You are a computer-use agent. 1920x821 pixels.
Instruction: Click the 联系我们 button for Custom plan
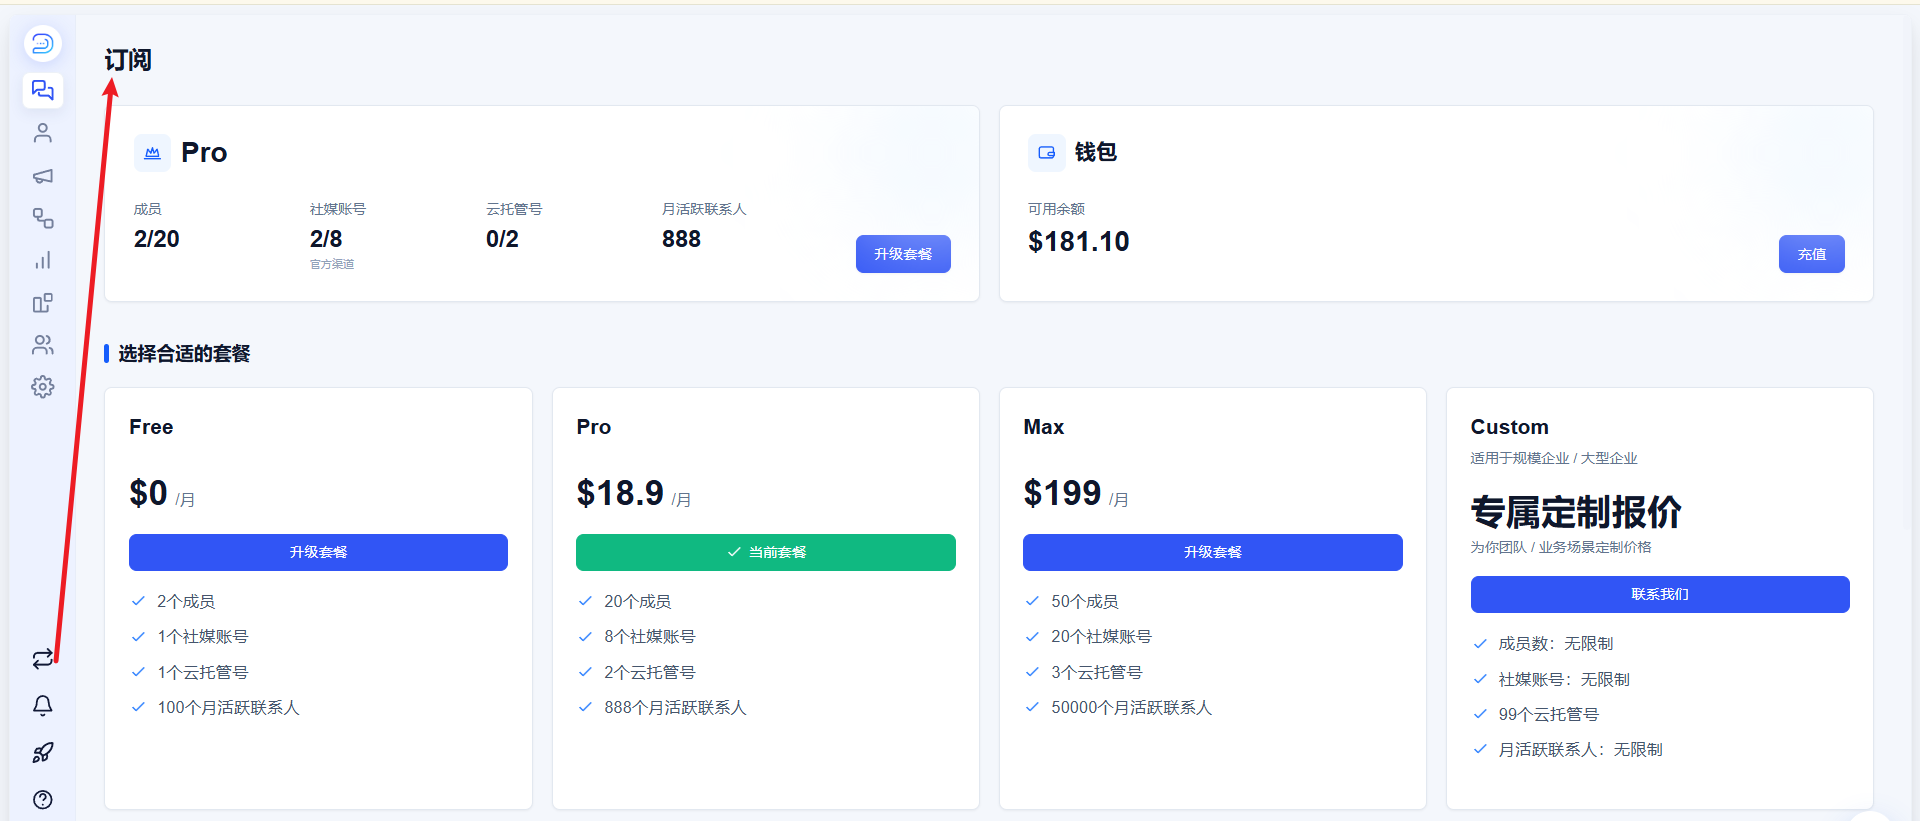(x=1660, y=594)
